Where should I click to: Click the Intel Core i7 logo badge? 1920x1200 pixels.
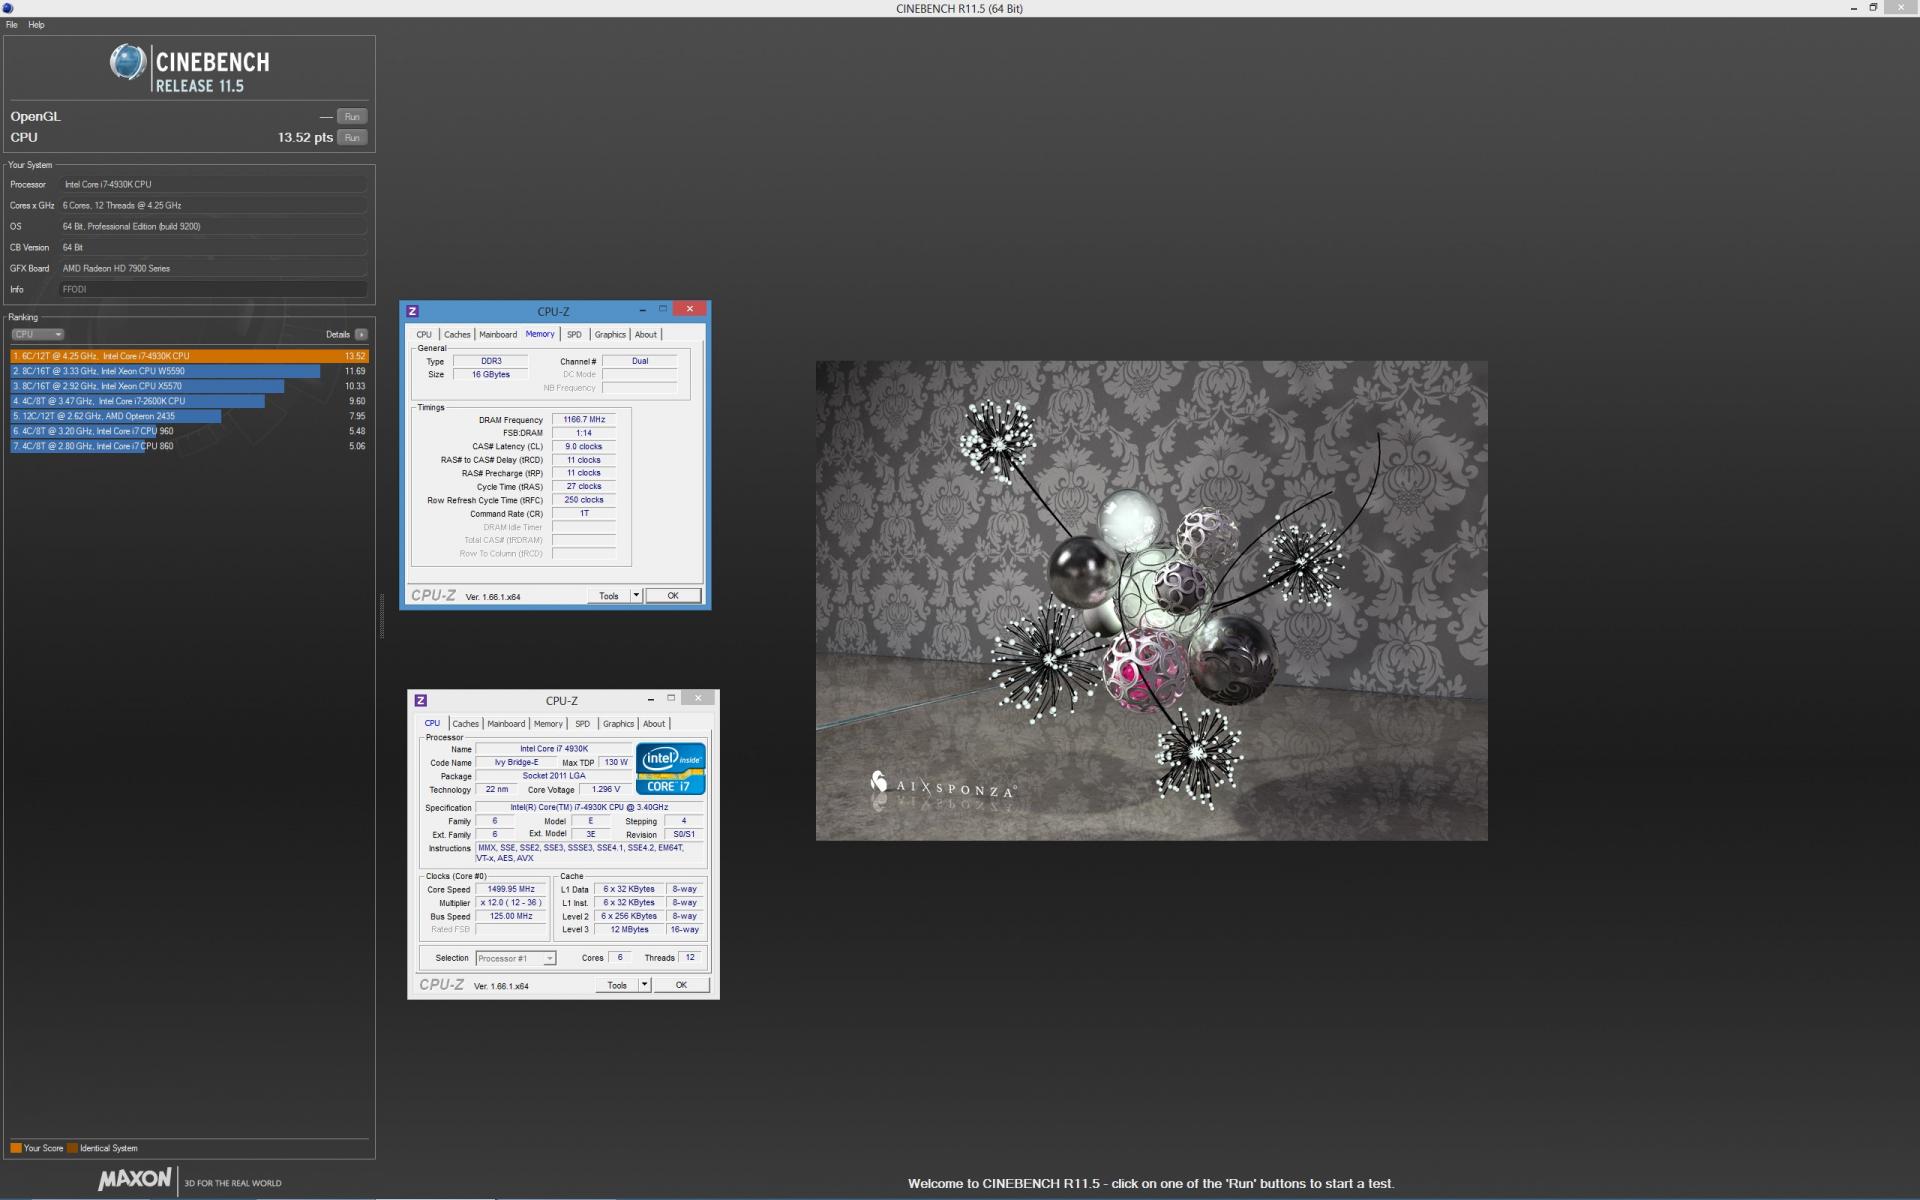click(x=670, y=769)
